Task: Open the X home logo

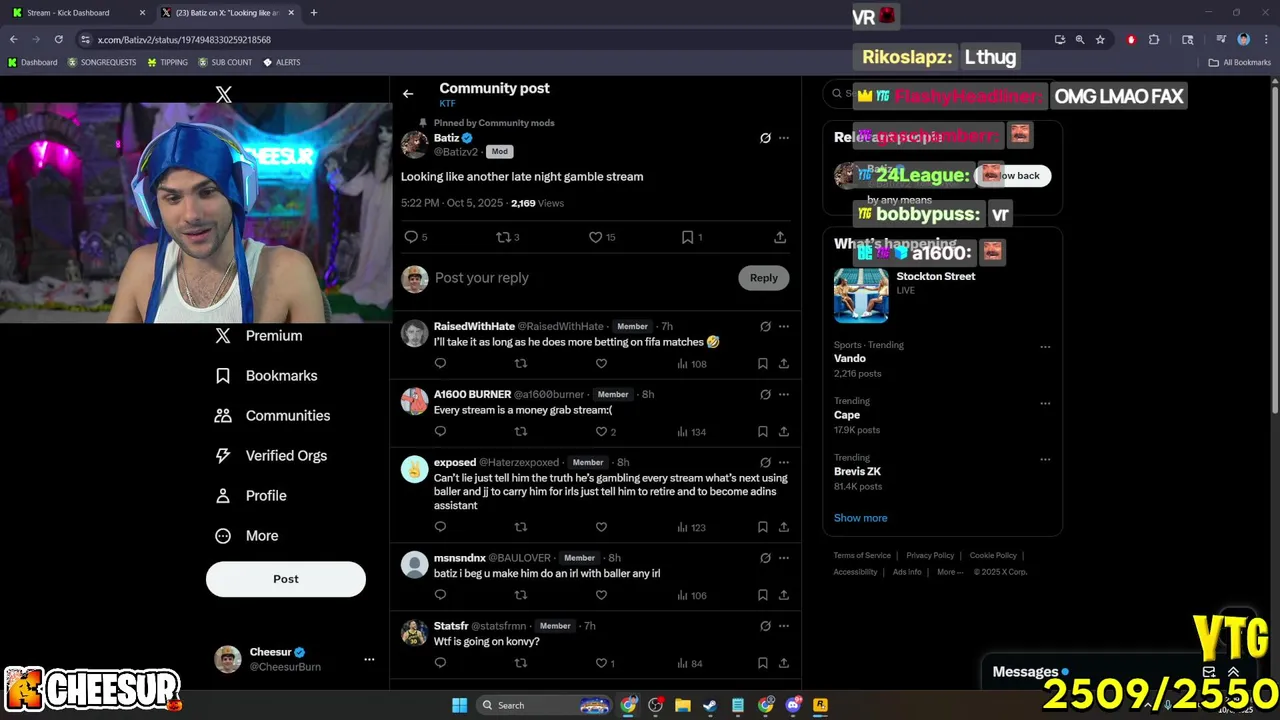Action: tap(223, 94)
